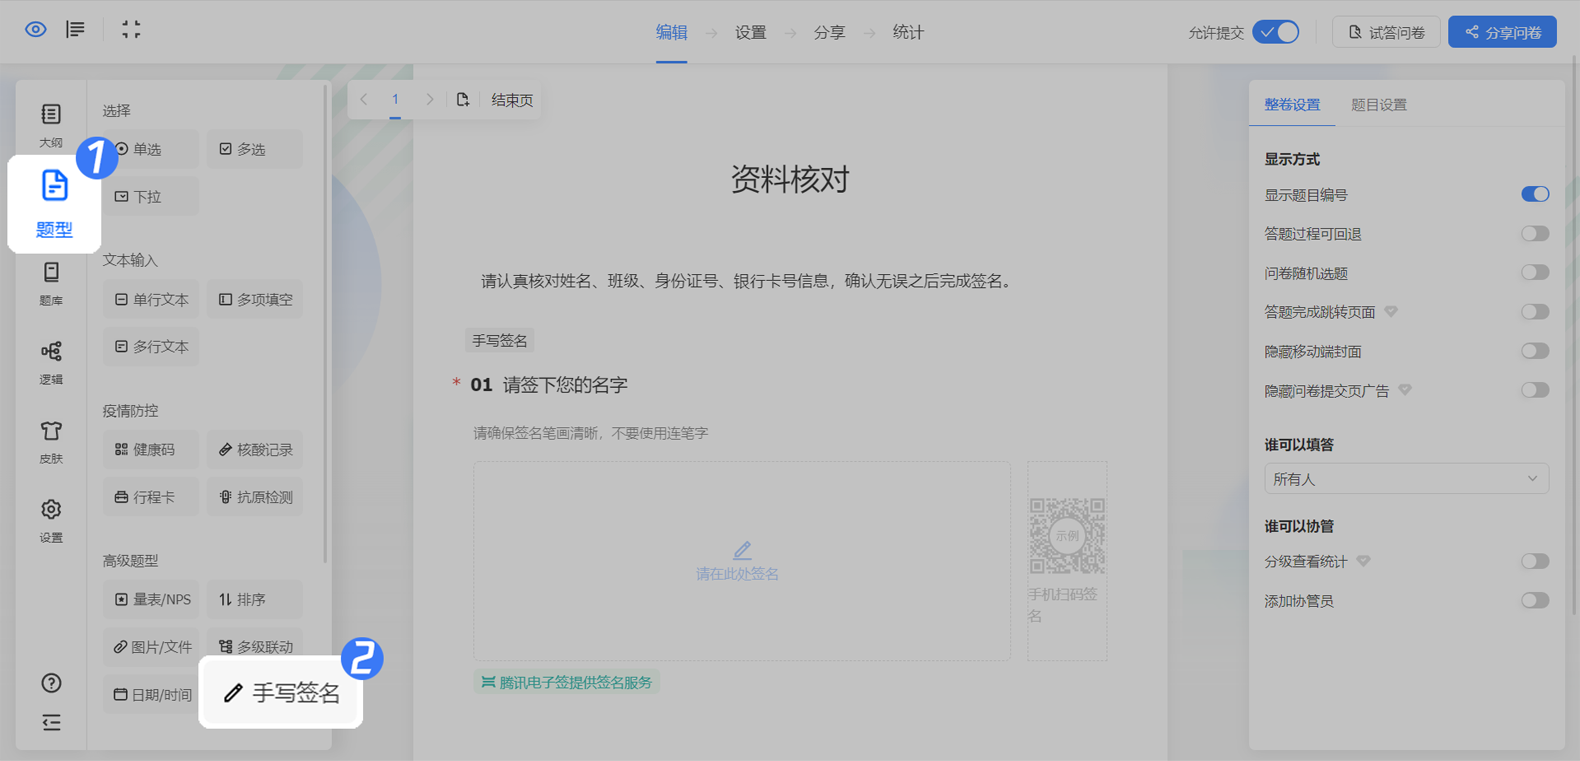Open the 题库 question bank sidebar icon
This screenshot has height=761, width=1580.
(51, 282)
